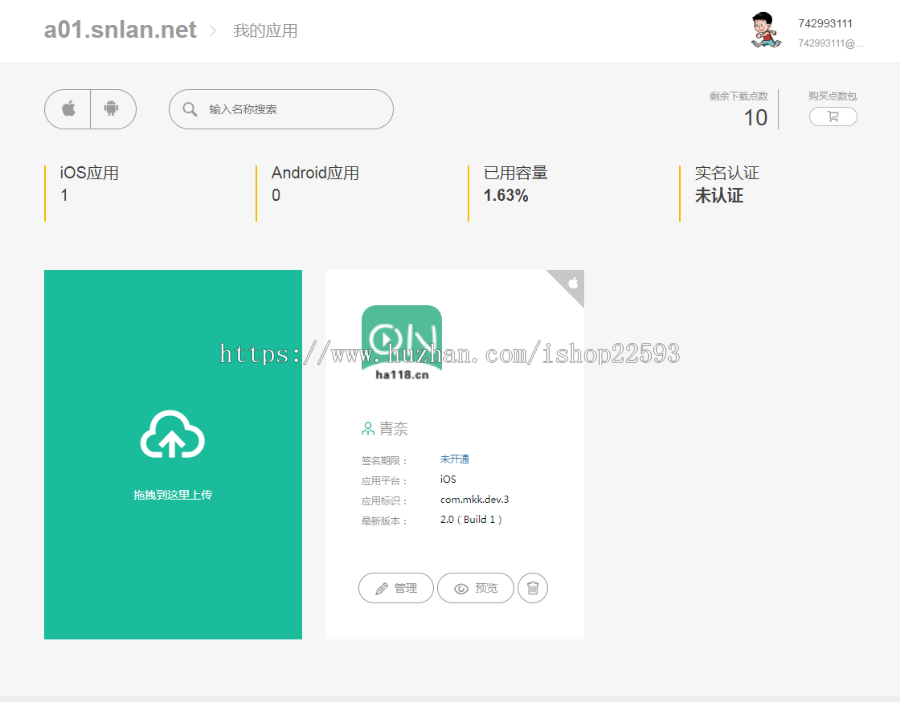The image size is (900, 702).
Task: Filter apps by the Android robot icon
Action: 111,108
